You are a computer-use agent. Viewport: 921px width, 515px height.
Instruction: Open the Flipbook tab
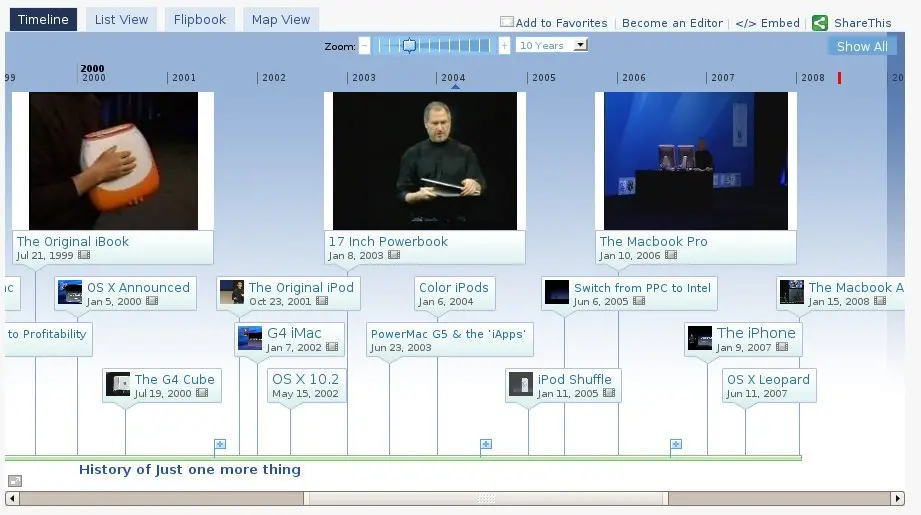tap(200, 19)
